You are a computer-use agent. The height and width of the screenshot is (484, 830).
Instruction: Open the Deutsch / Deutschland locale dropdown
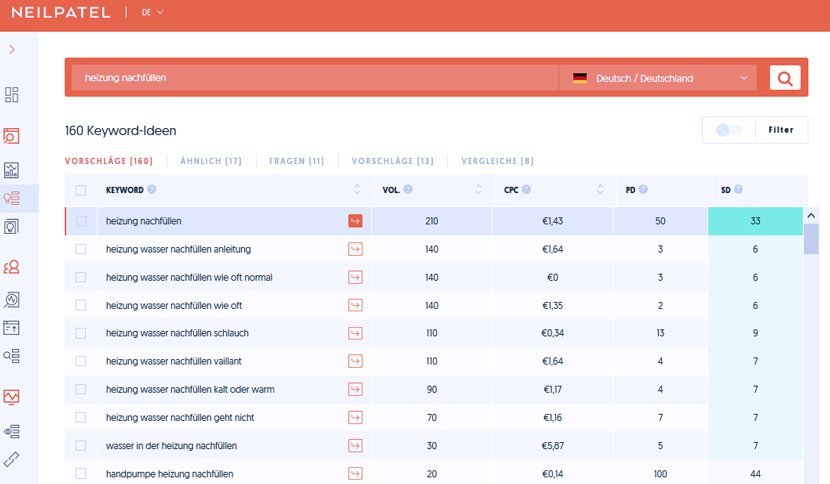(x=658, y=78)
